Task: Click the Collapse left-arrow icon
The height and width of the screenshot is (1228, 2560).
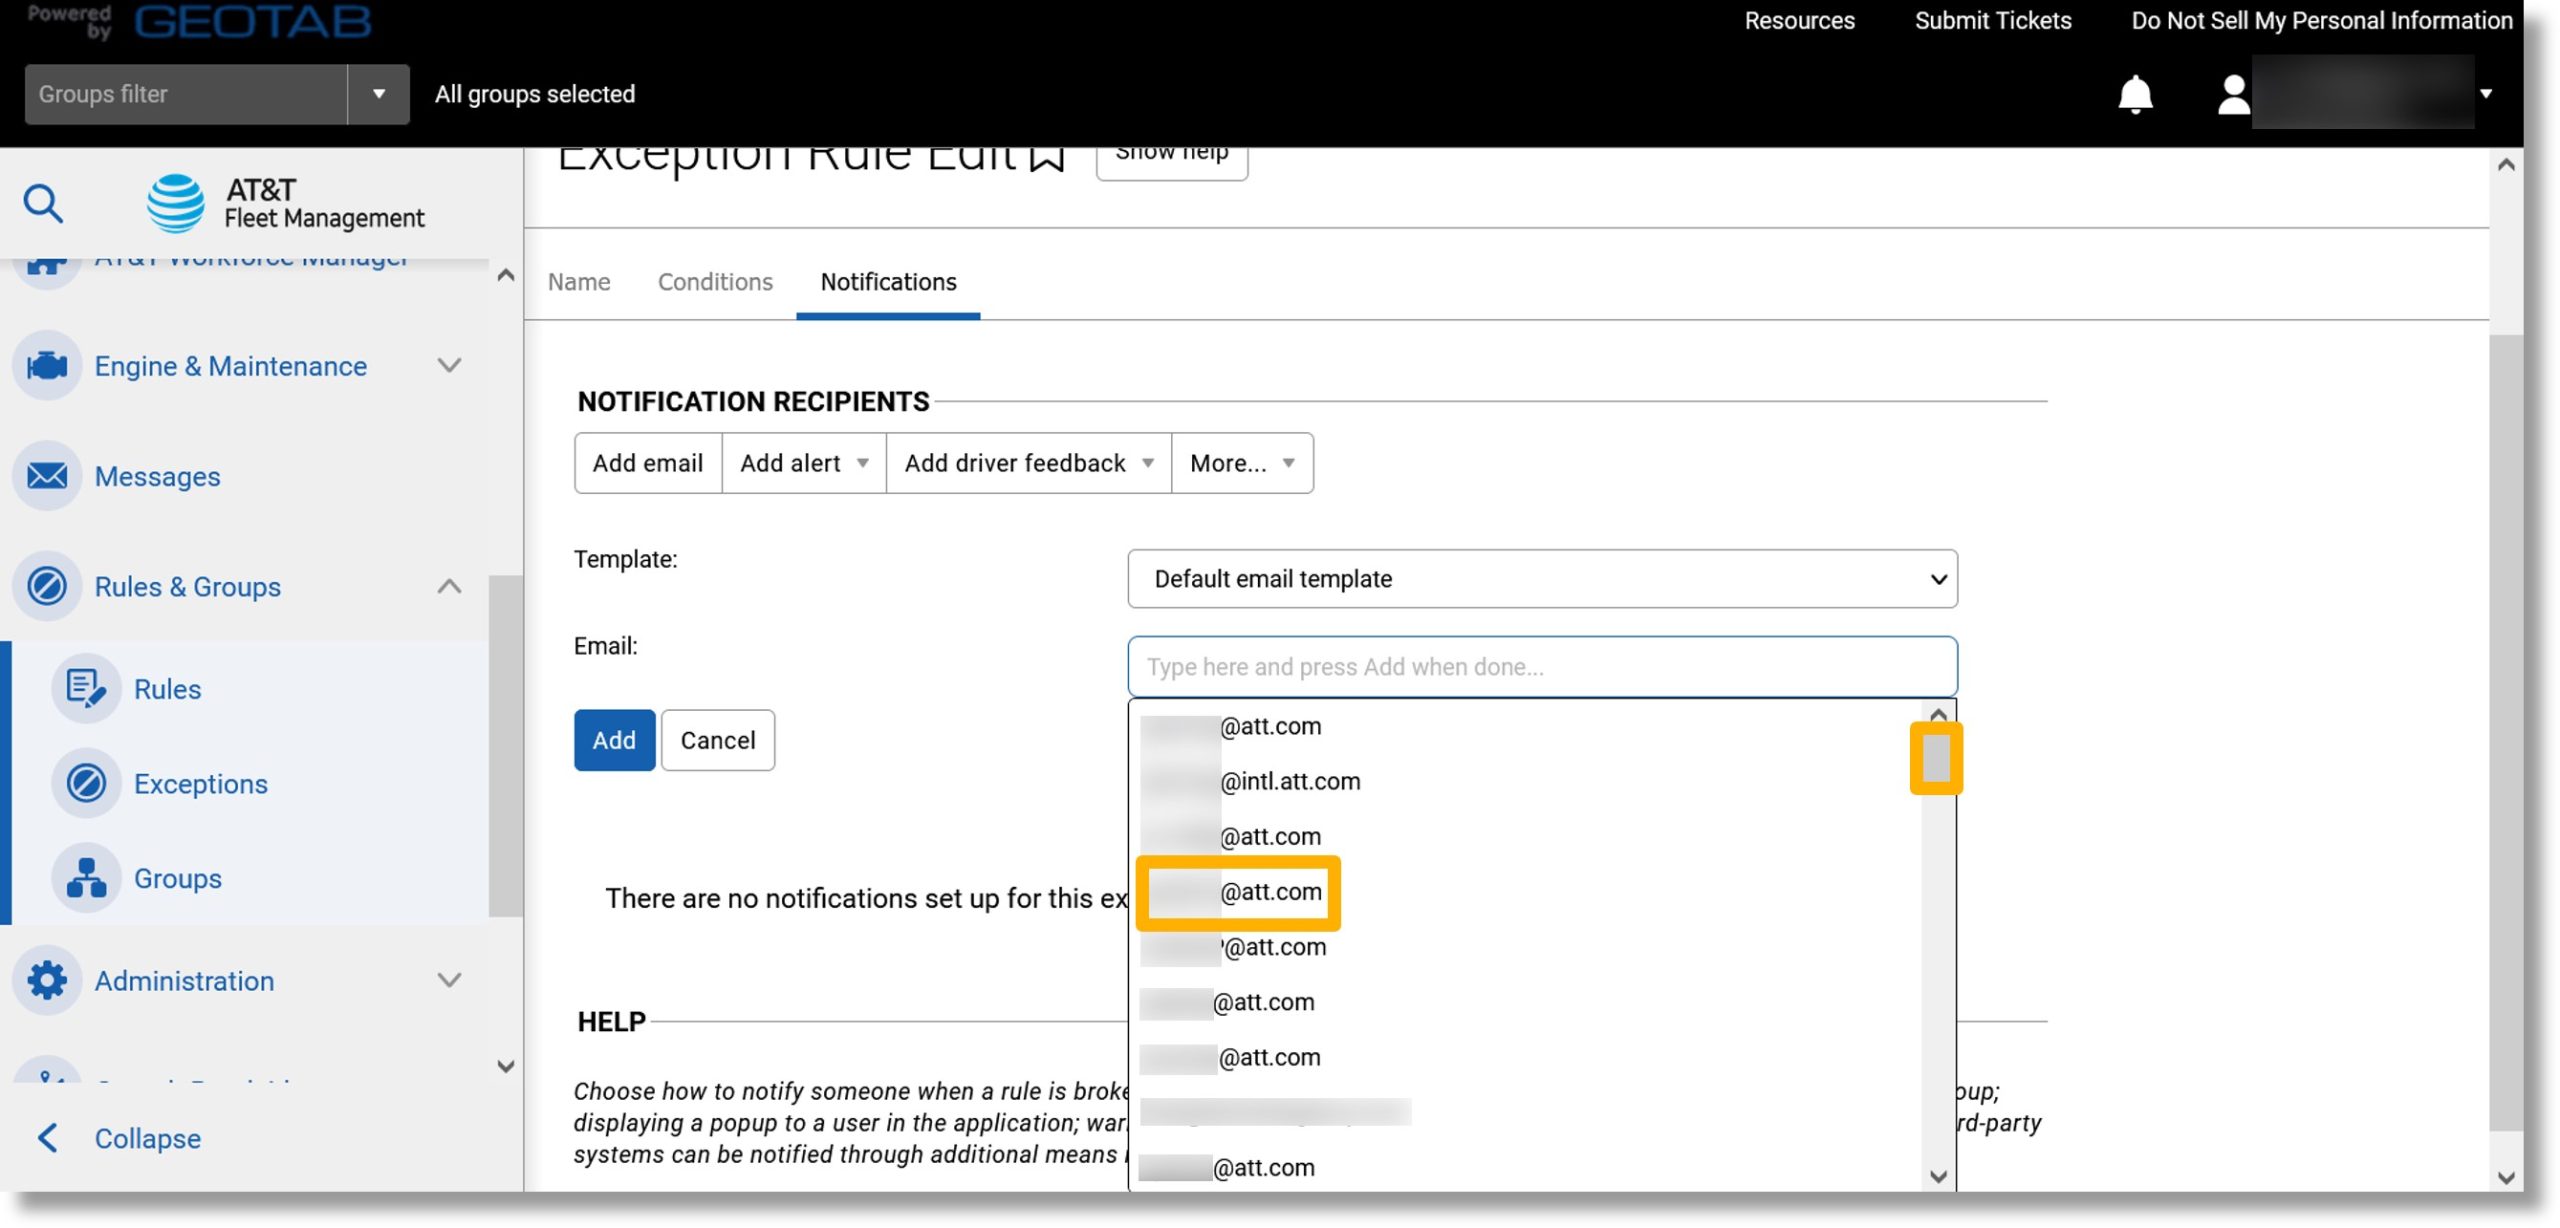Action: click(47, 1138)
